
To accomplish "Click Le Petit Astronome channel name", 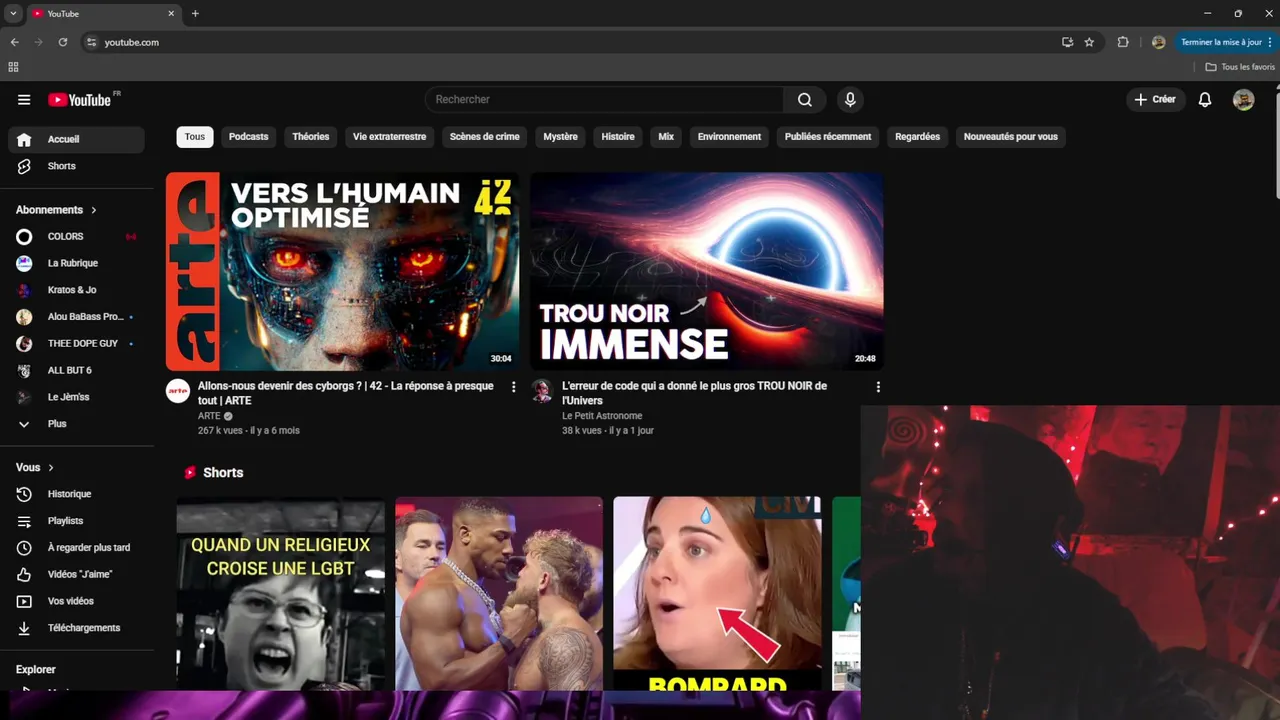I will [602, 416].
